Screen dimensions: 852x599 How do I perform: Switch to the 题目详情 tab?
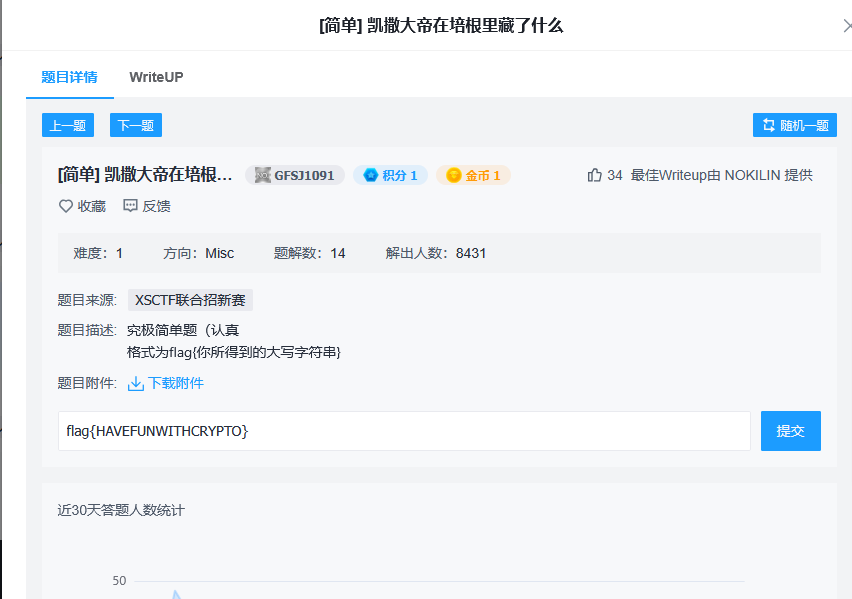(x=70, y=77)
